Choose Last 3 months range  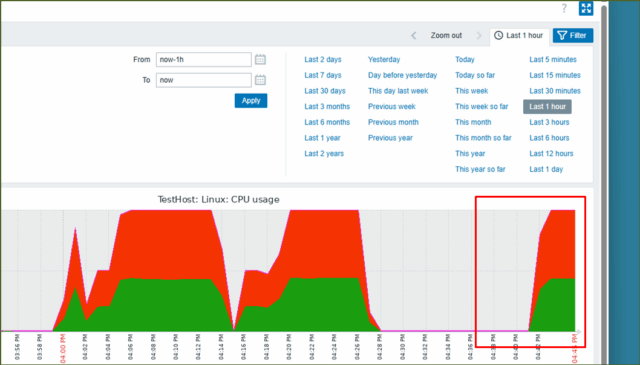(x=327, y=107)
